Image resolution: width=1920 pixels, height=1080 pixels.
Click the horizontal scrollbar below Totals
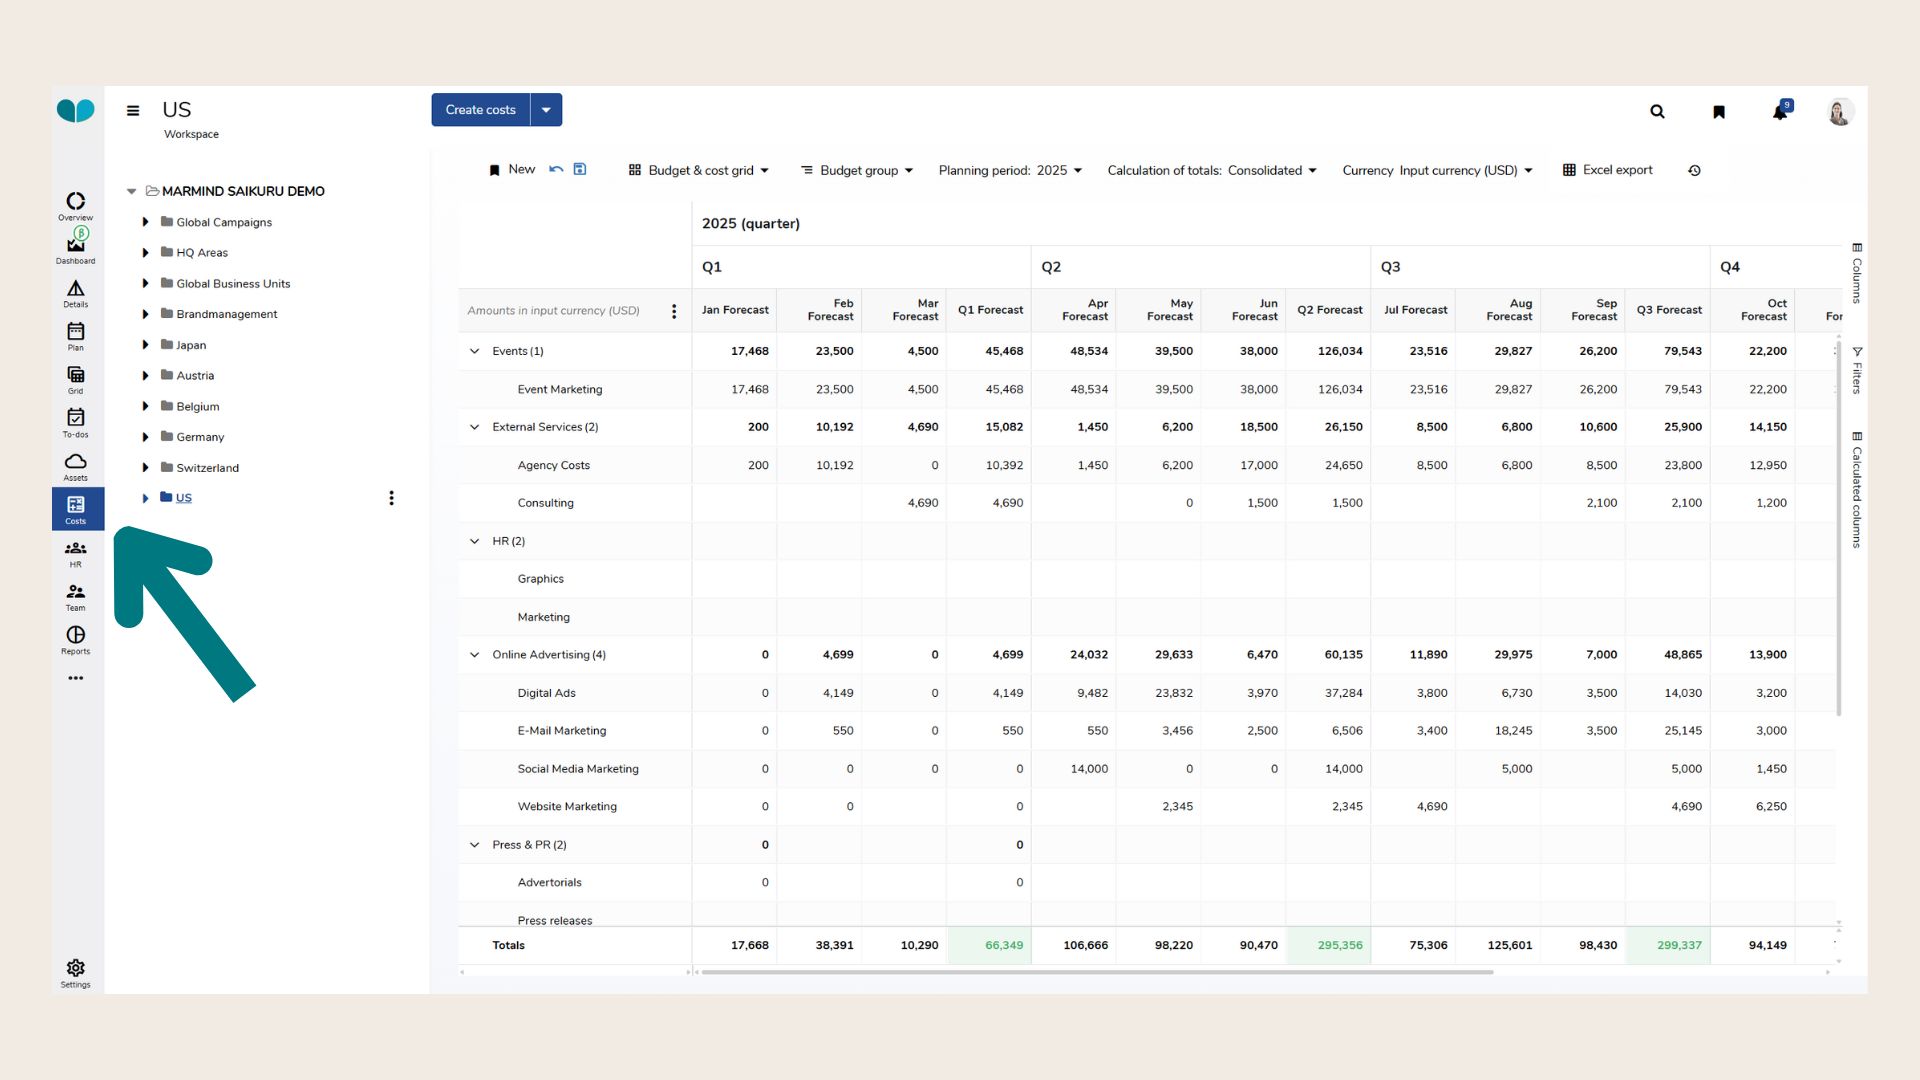[x=1097, y=972]
